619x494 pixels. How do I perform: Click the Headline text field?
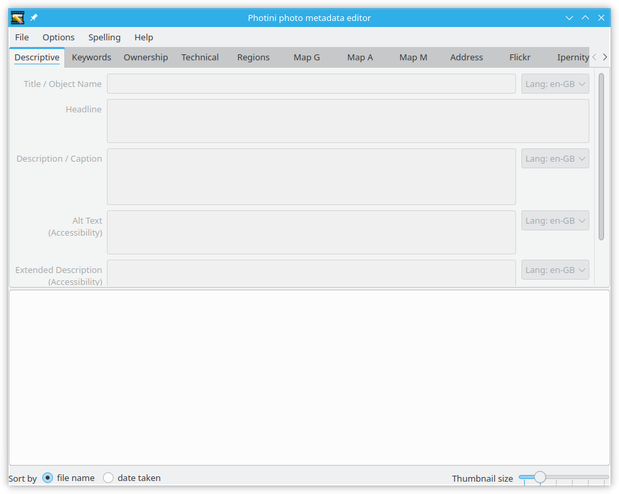tap(348, 121)
